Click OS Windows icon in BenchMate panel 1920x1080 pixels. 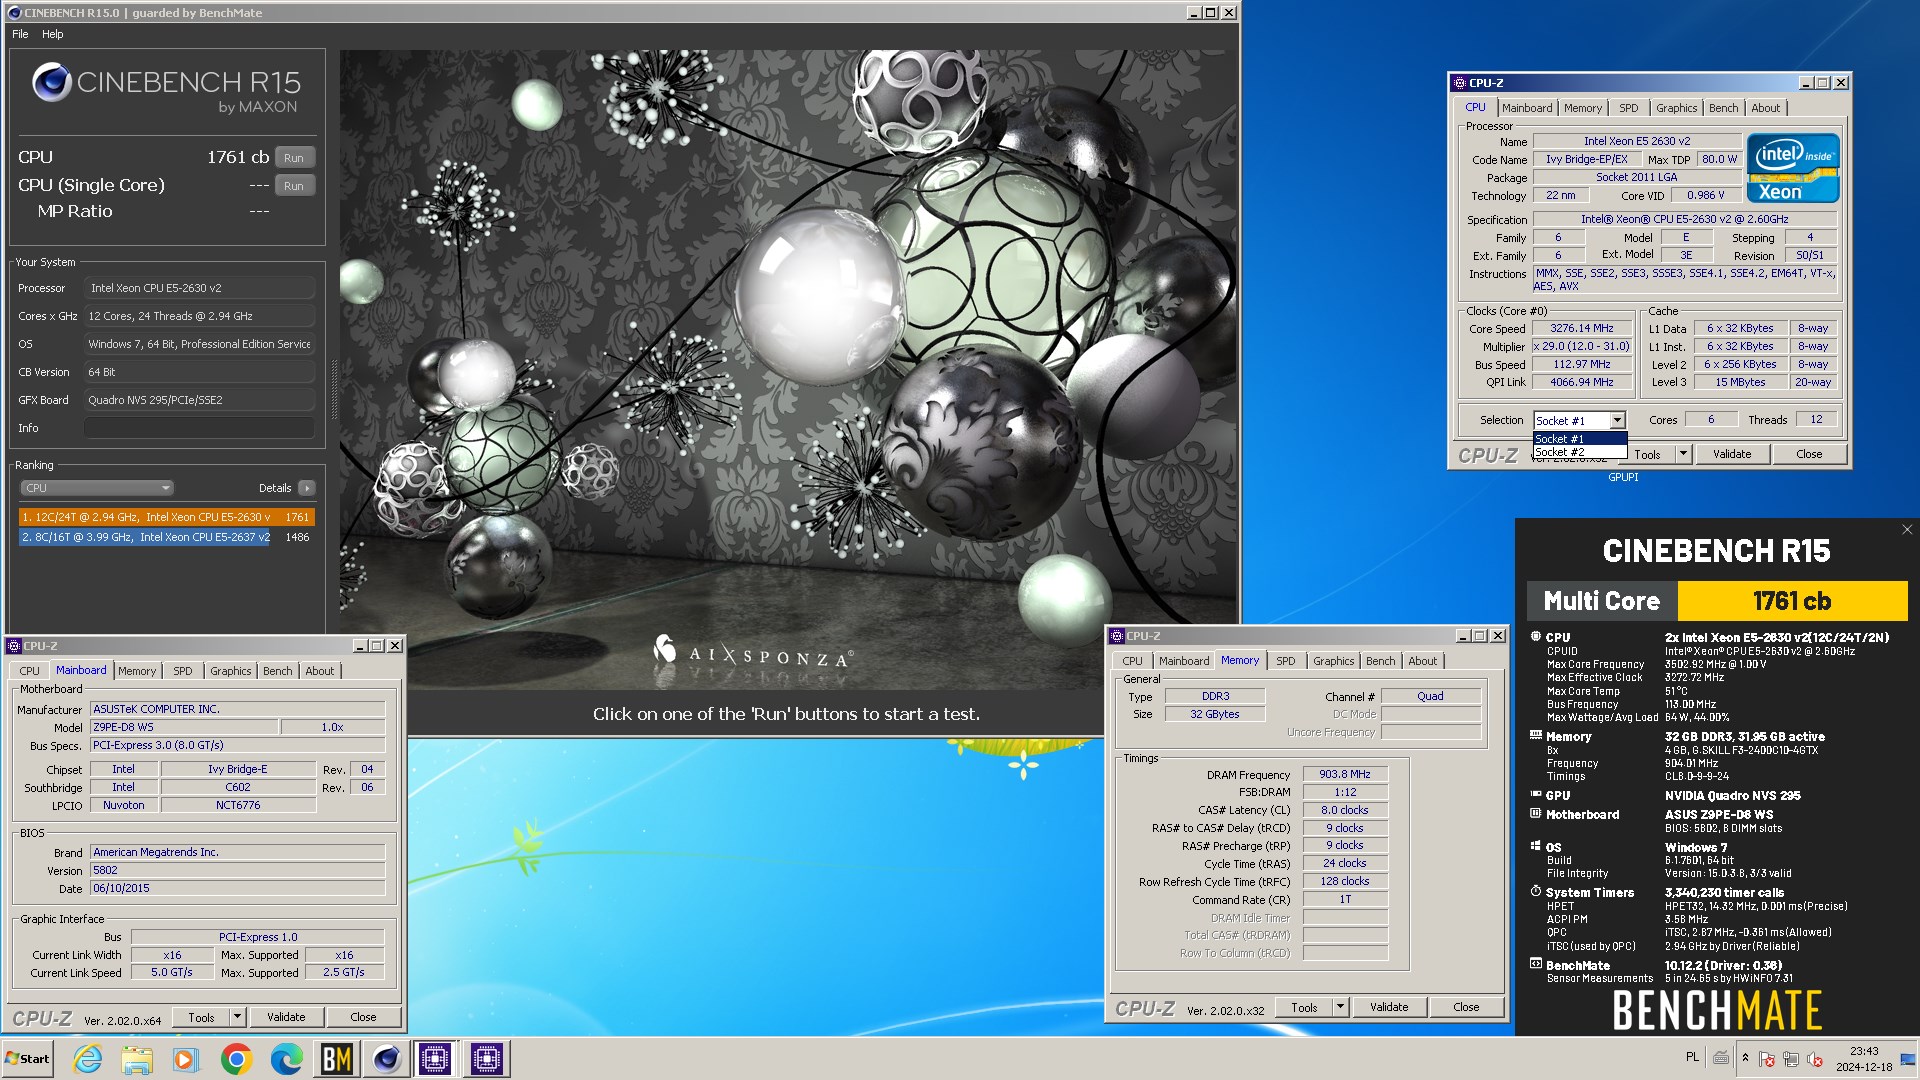pyautogui.click(x=1536, y=846)
